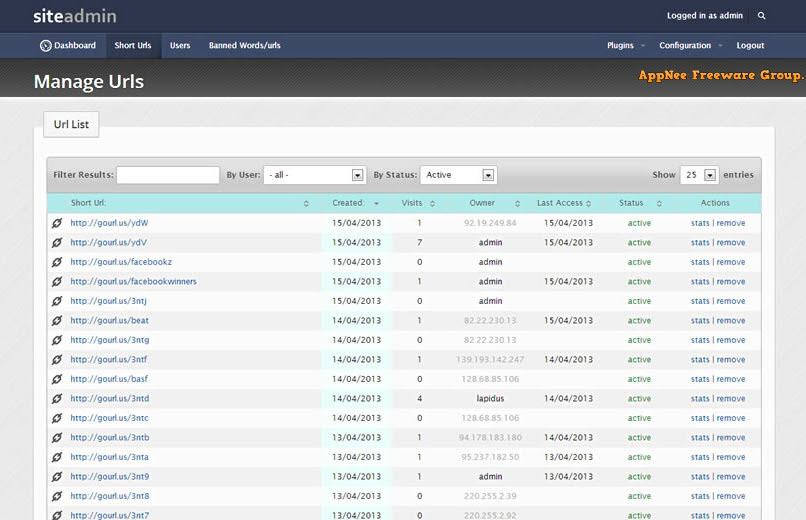Open the Short Urls nav item
Screen dimensions: 806x520
[133, 46]
